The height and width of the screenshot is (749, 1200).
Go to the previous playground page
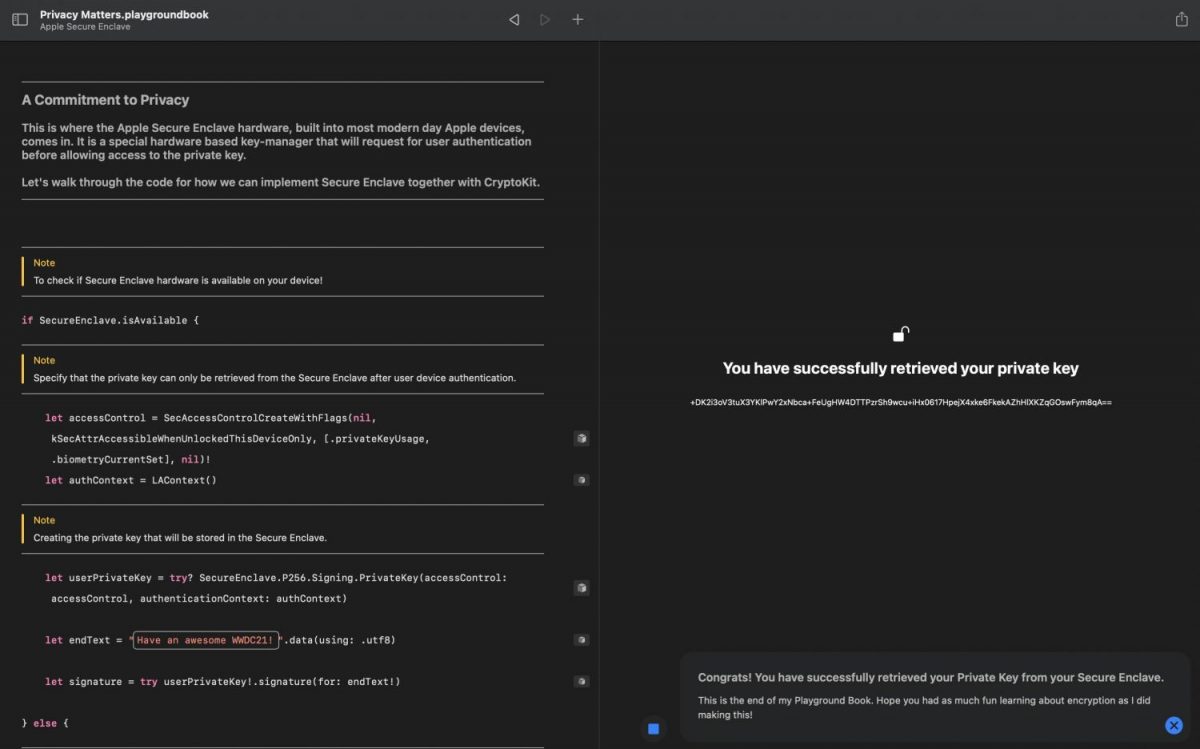514,20
